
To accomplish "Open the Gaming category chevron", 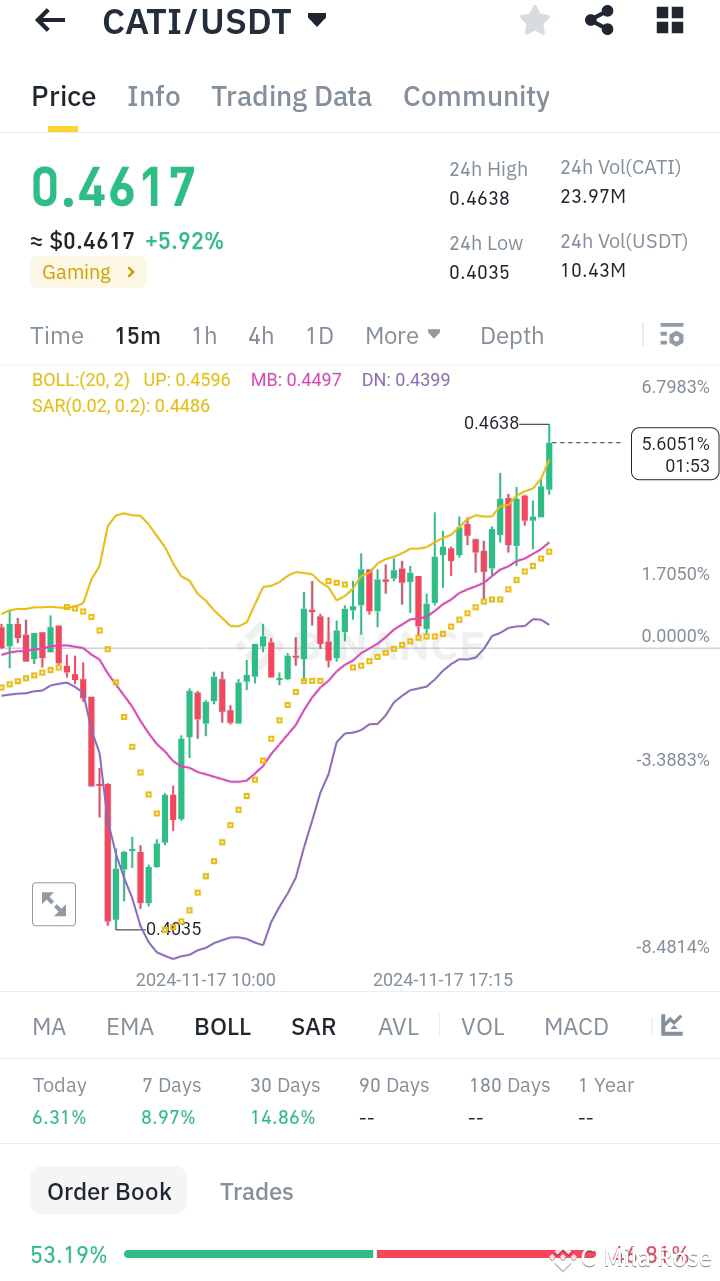I will (130, 272).
